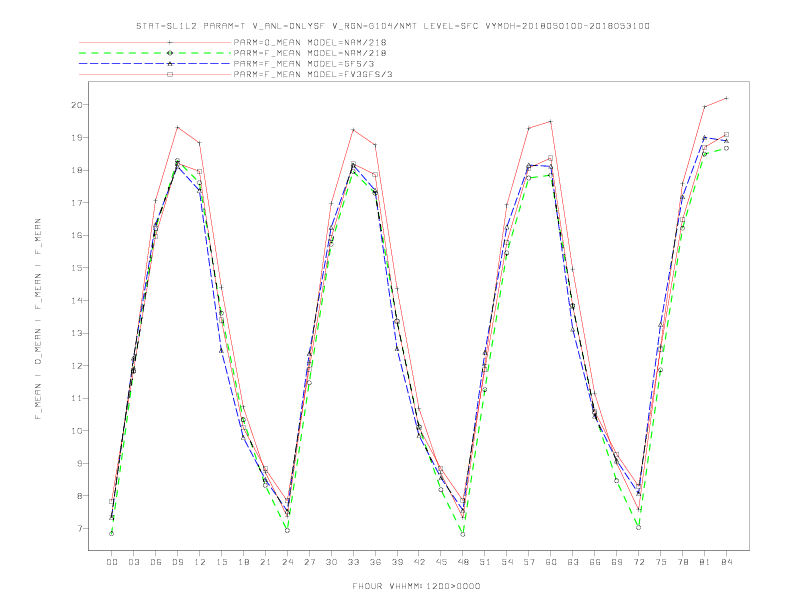
Task: Click y-axis tick label '10'
Action: pos(77,431)
